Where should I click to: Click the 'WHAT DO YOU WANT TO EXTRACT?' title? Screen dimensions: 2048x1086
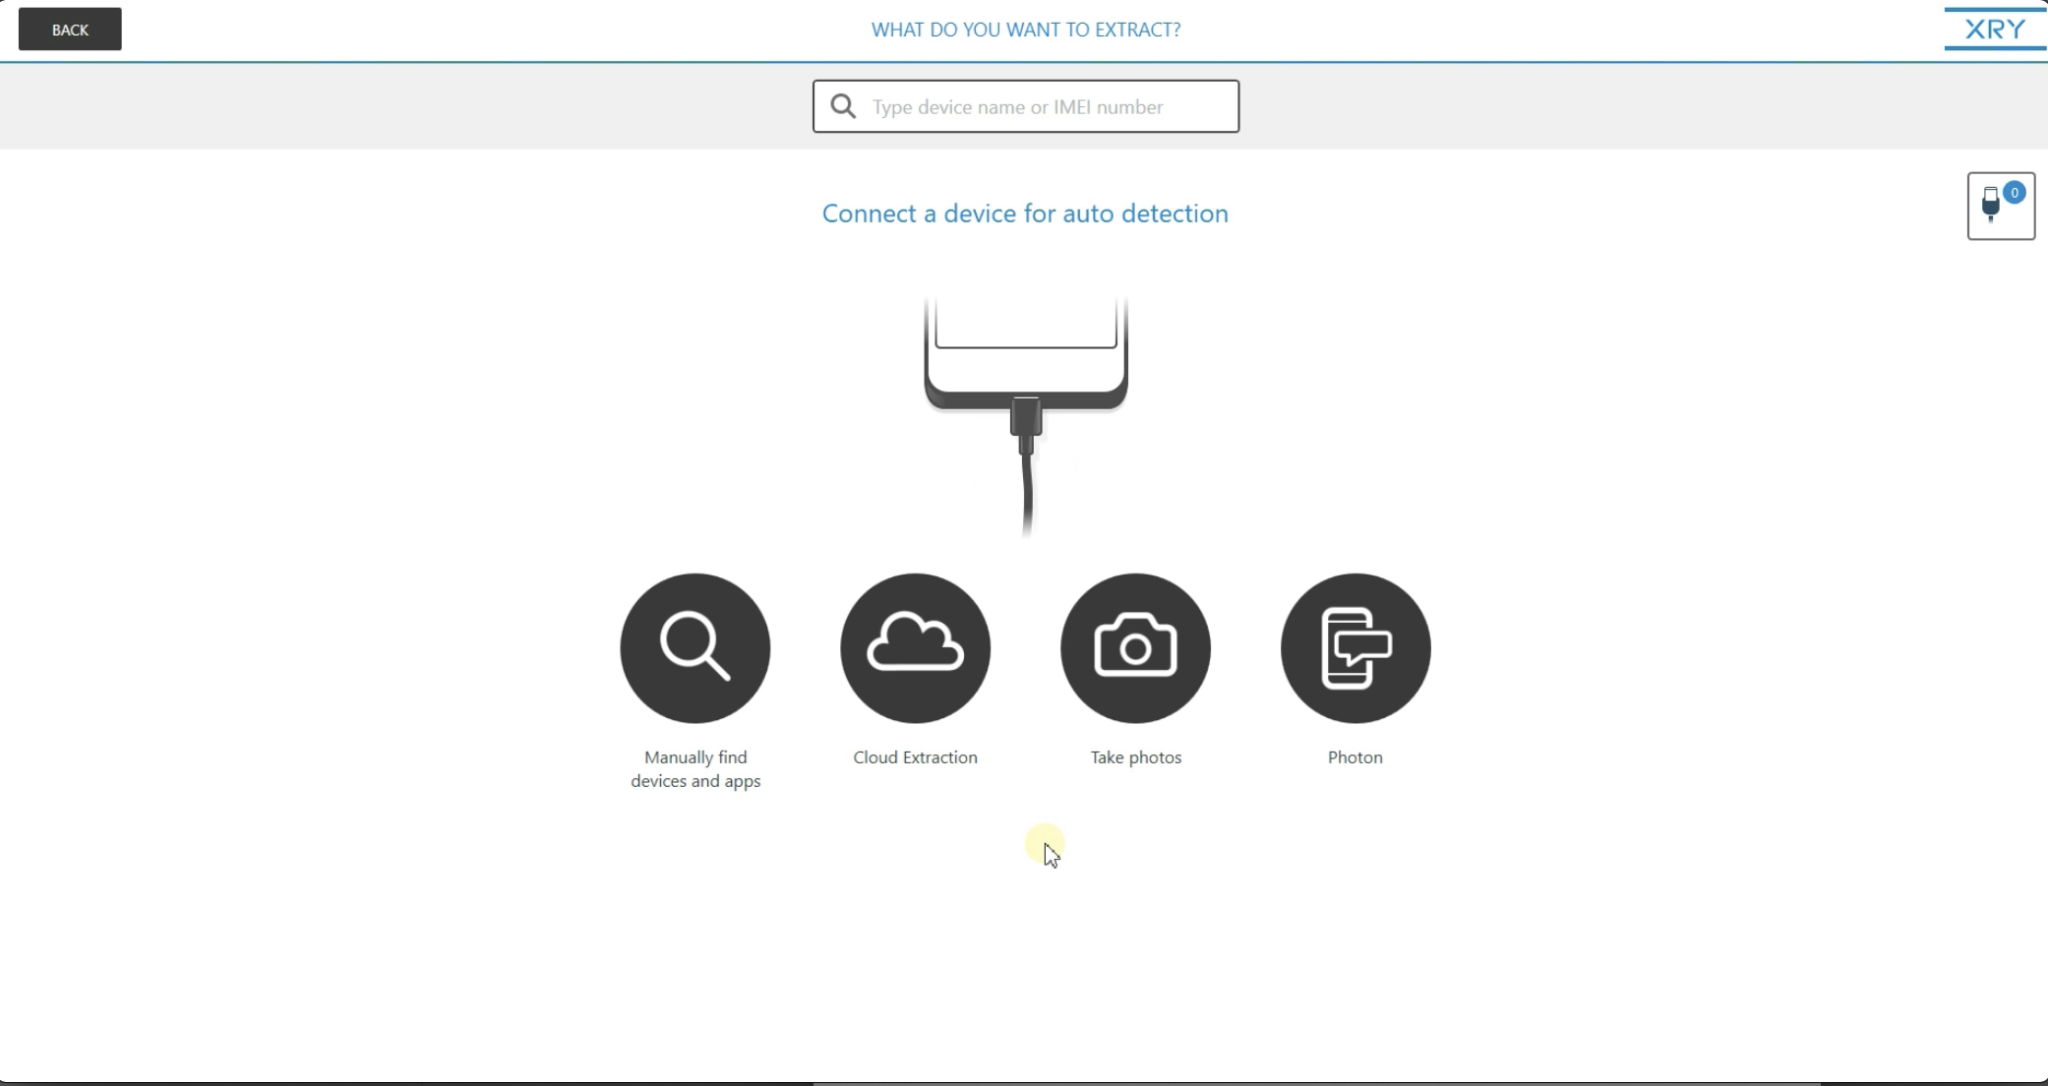(1025, 29)
